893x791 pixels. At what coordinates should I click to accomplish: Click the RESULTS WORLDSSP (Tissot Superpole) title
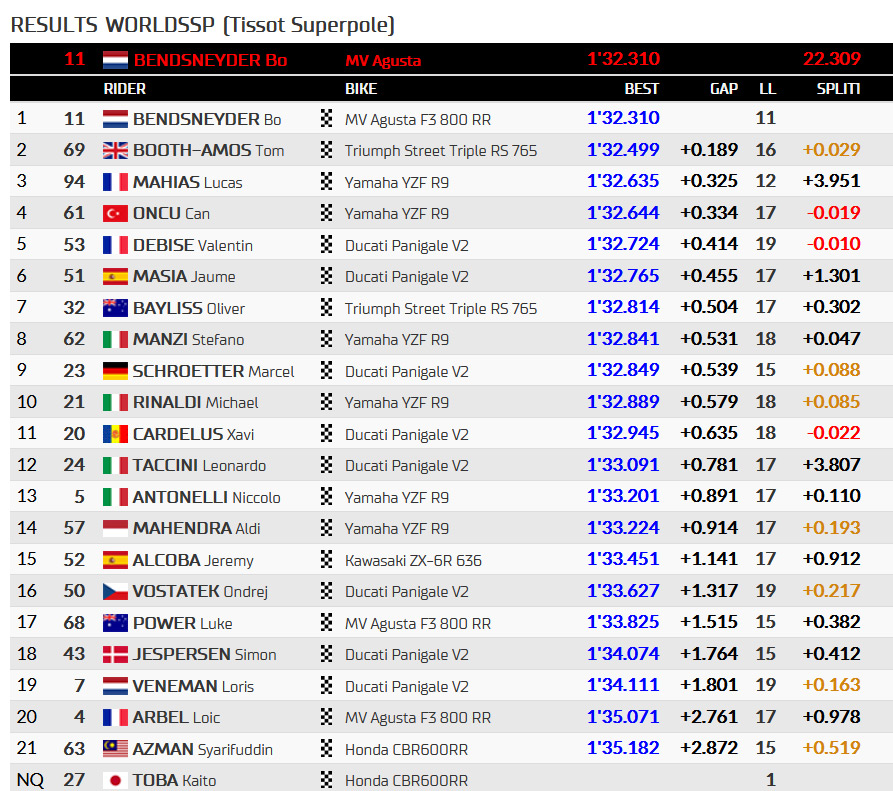tap(203, 25)
